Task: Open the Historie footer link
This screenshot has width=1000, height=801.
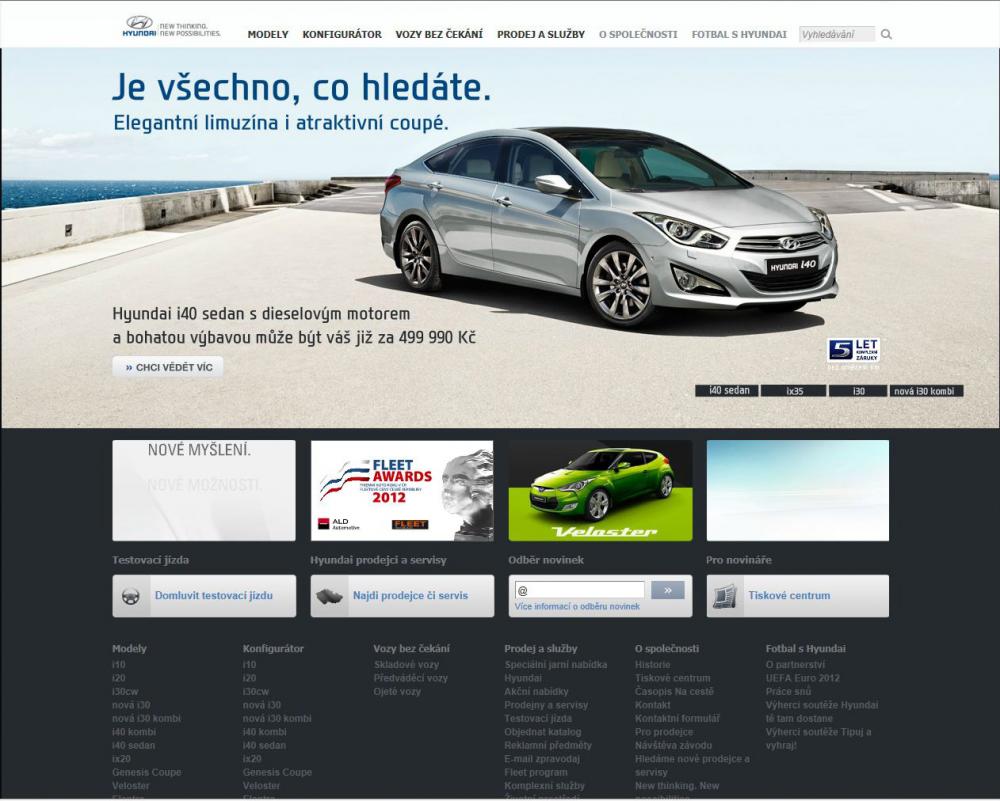Action: (652, 665)
